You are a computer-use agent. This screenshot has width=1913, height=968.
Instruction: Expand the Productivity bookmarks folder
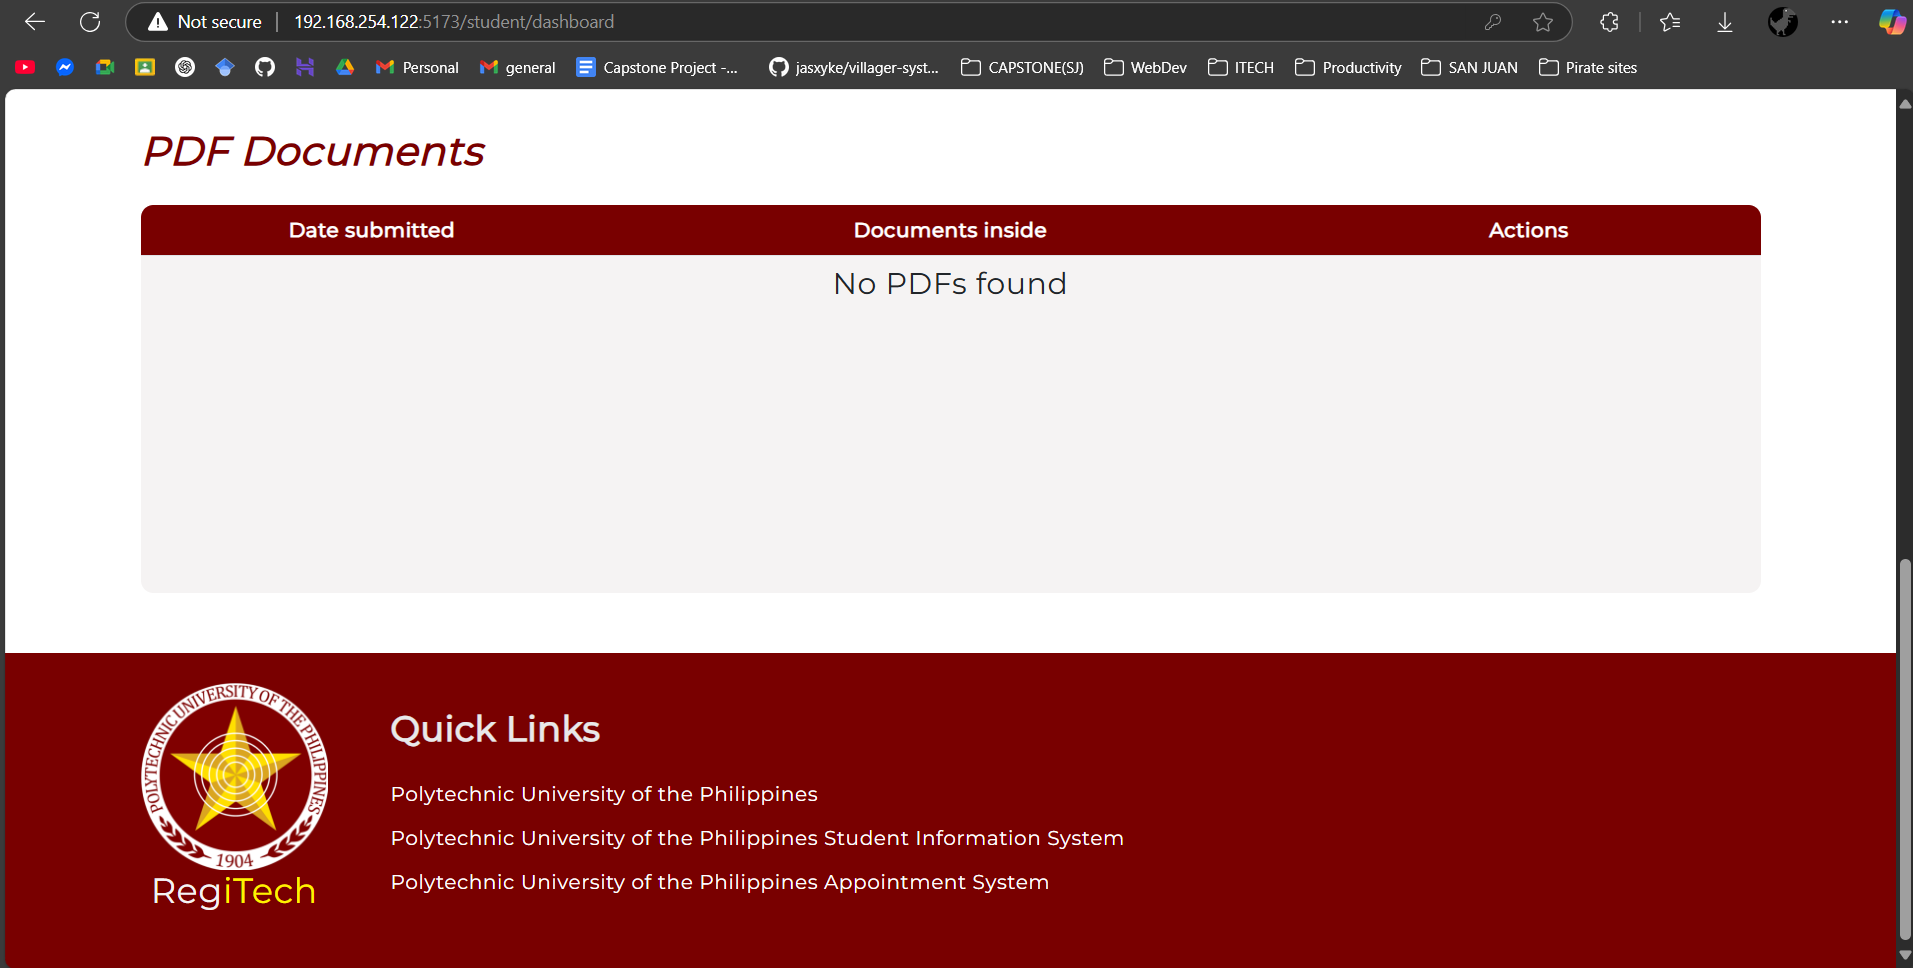click(x=1348, y=67)
